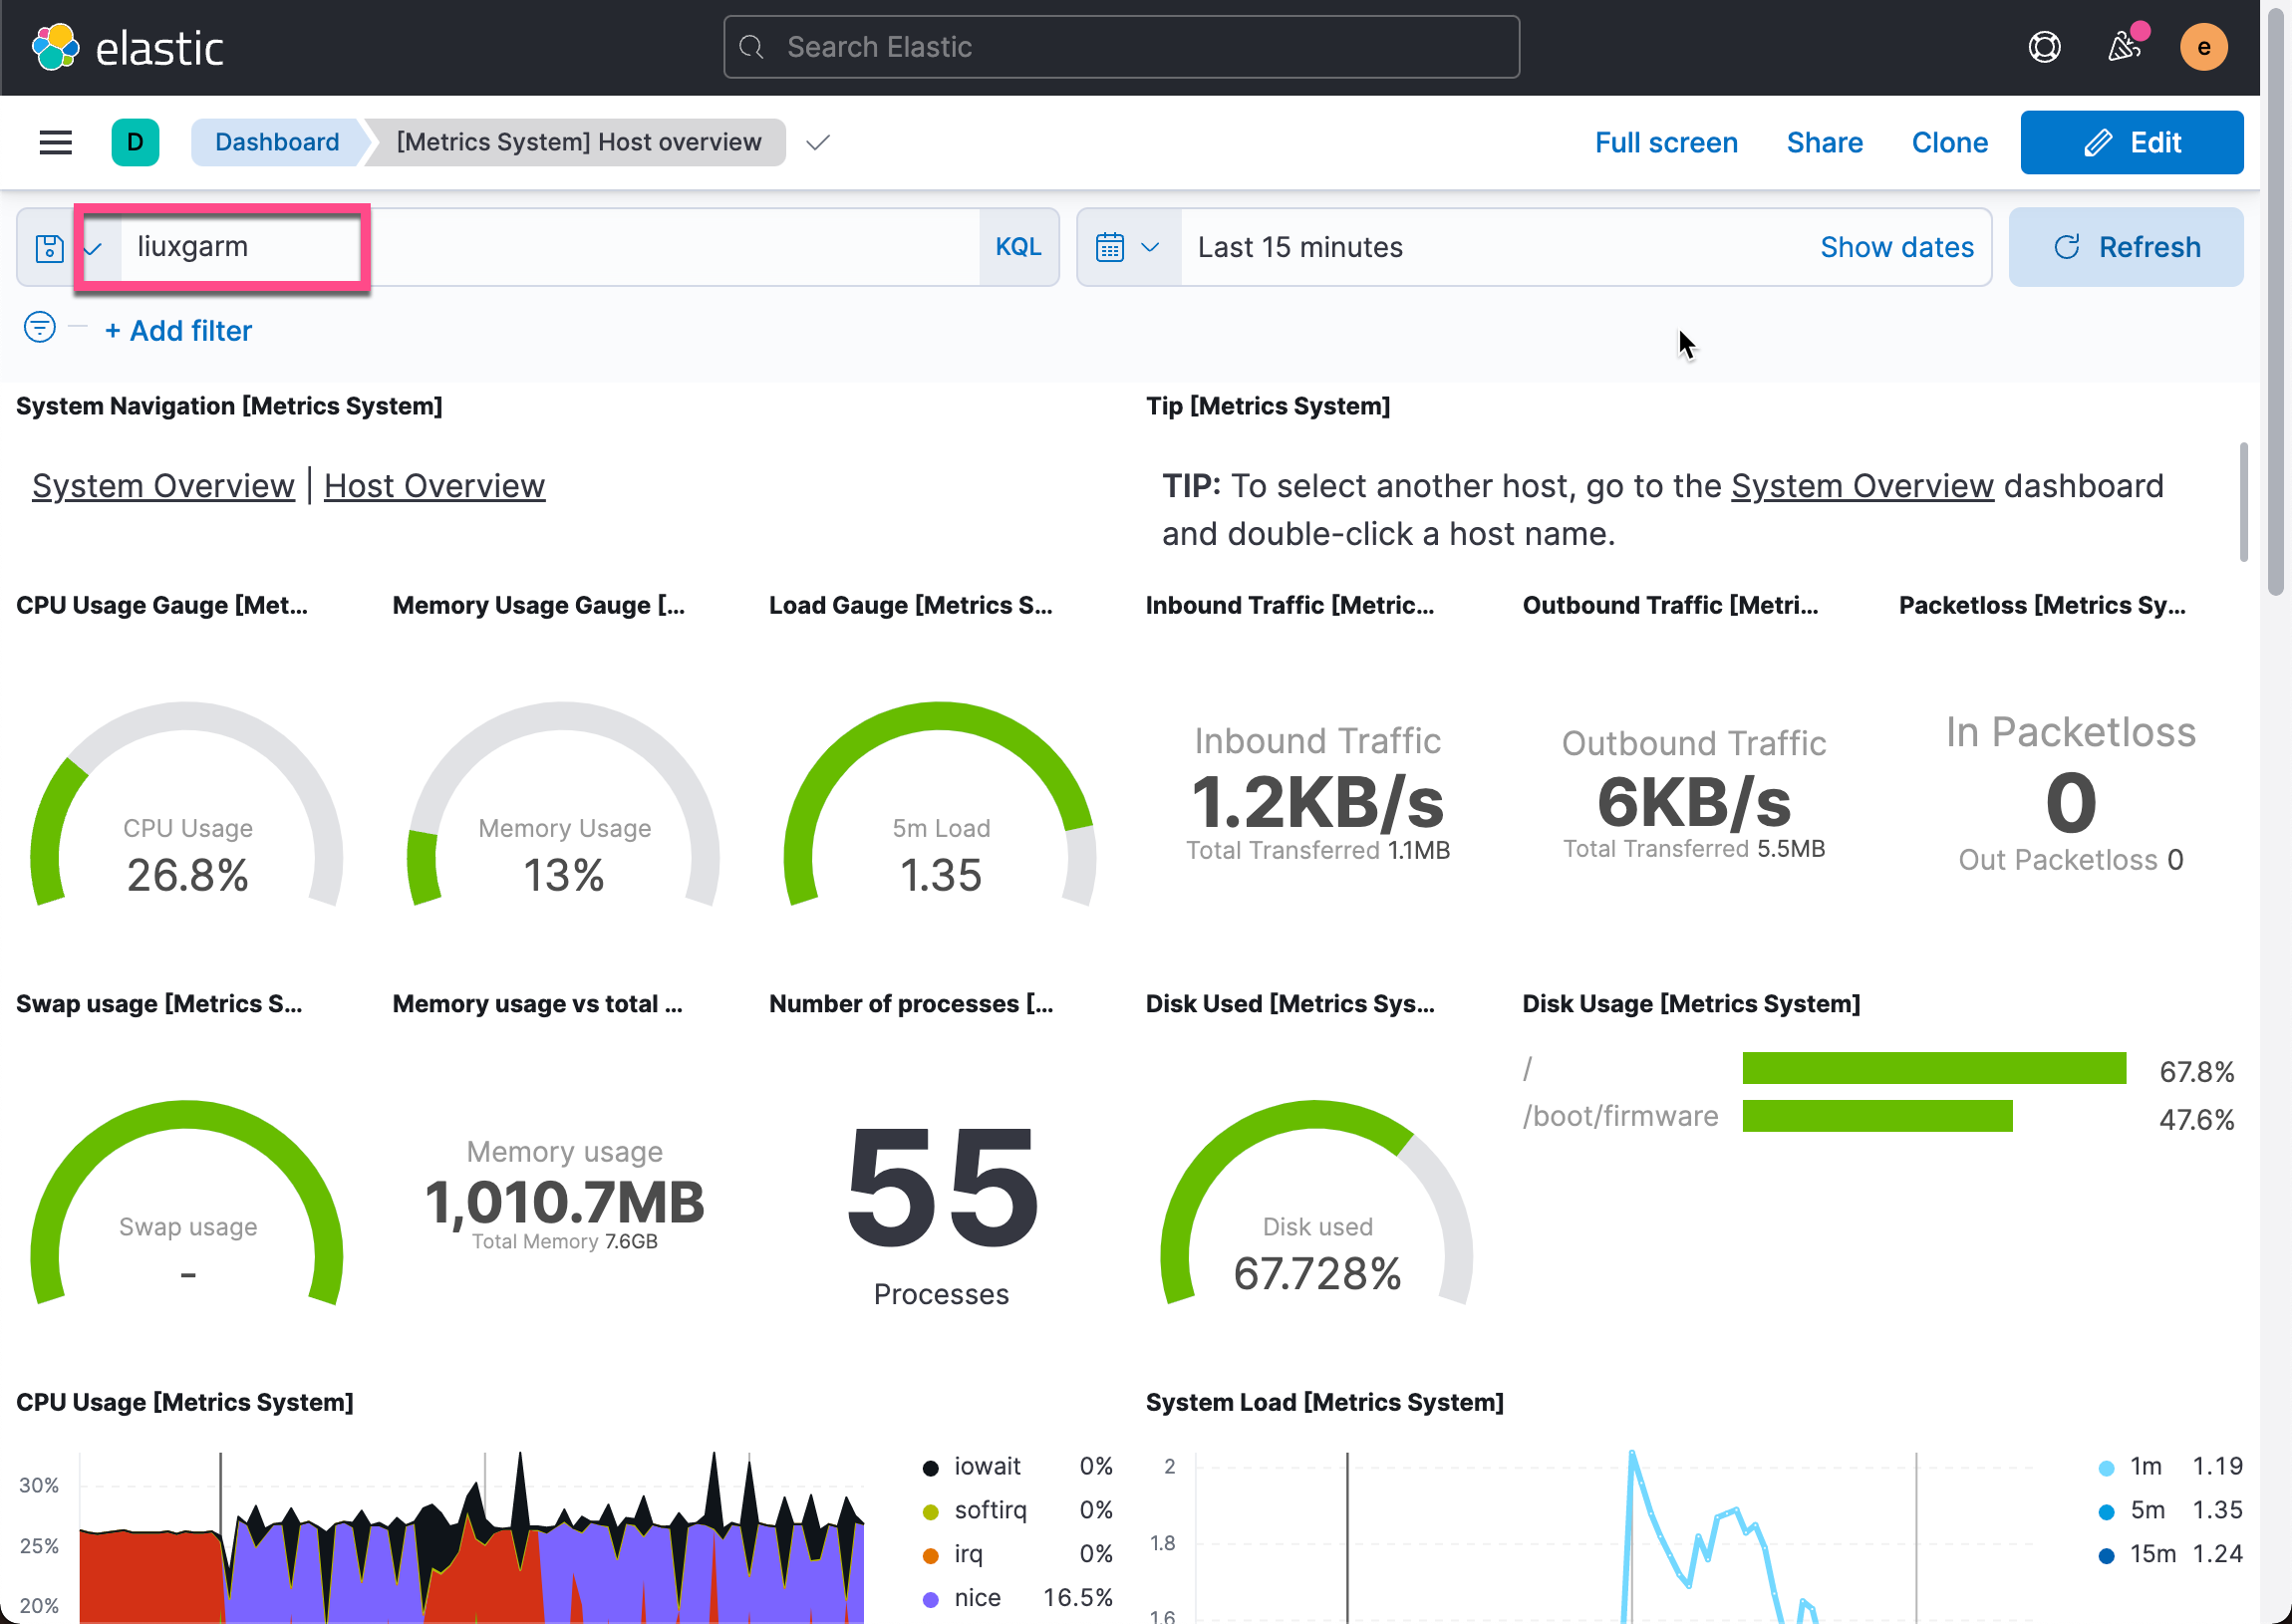Screen dimensions: 2292x1624
Task: Toggle the KQL query language switch
Action: pyautogui.click(x=1018, y=247)
